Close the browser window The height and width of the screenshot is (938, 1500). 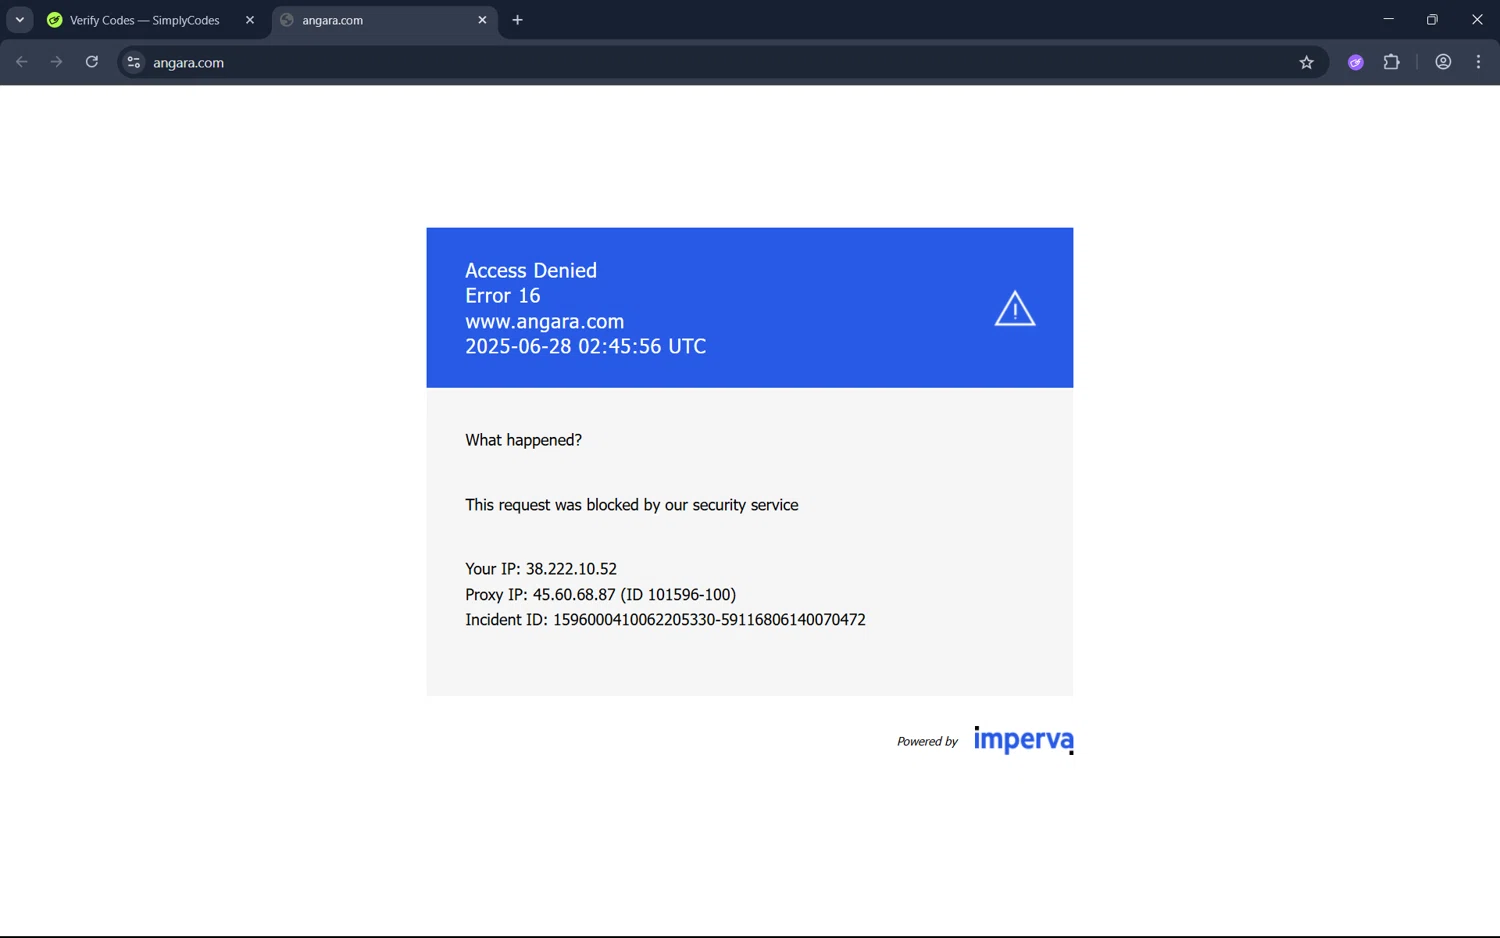tap(1477, 20)
